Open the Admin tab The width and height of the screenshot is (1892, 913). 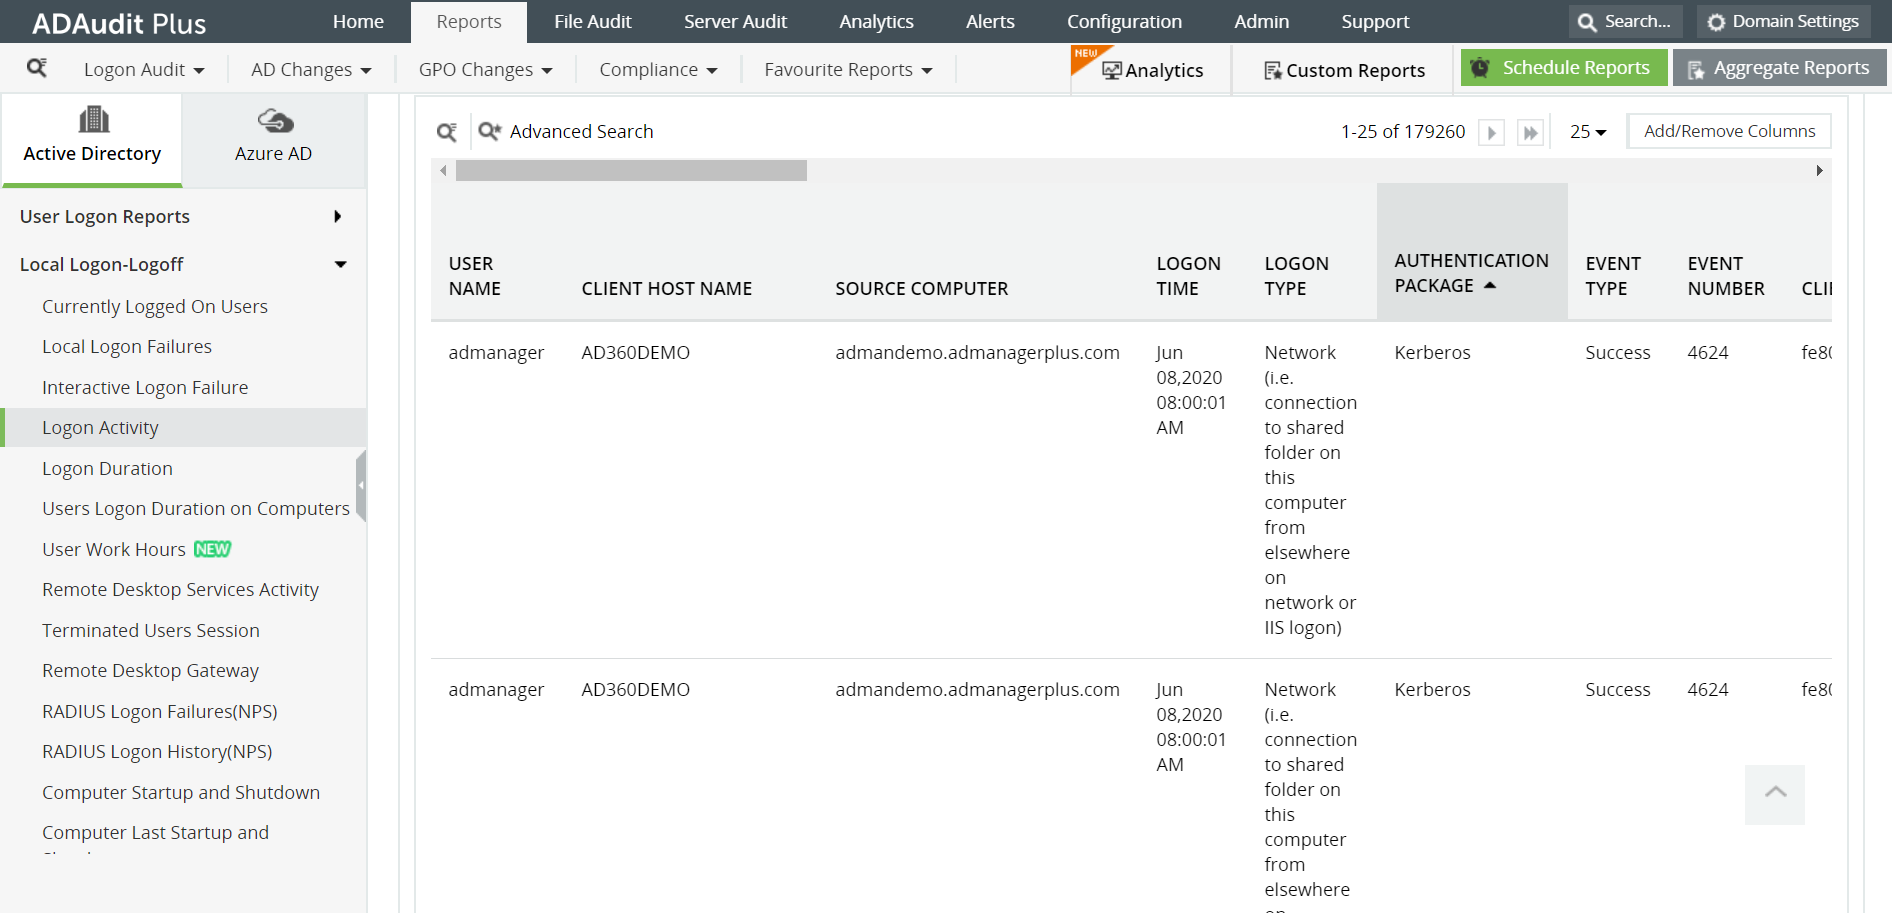[x=1261, y=22]
